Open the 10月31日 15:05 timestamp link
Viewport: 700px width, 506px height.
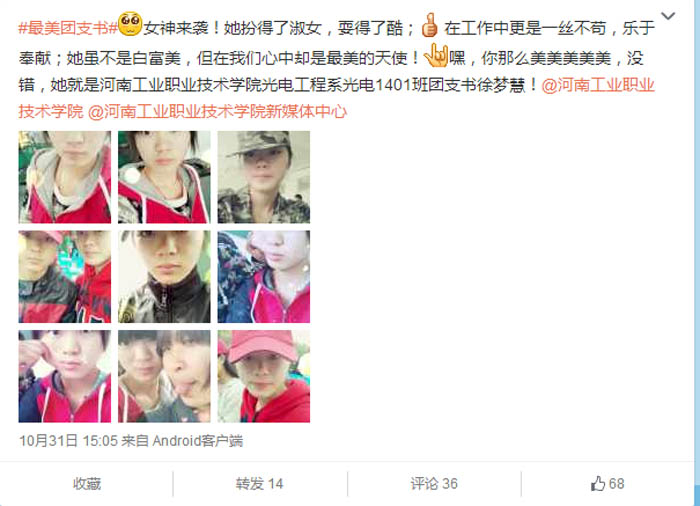68,441
